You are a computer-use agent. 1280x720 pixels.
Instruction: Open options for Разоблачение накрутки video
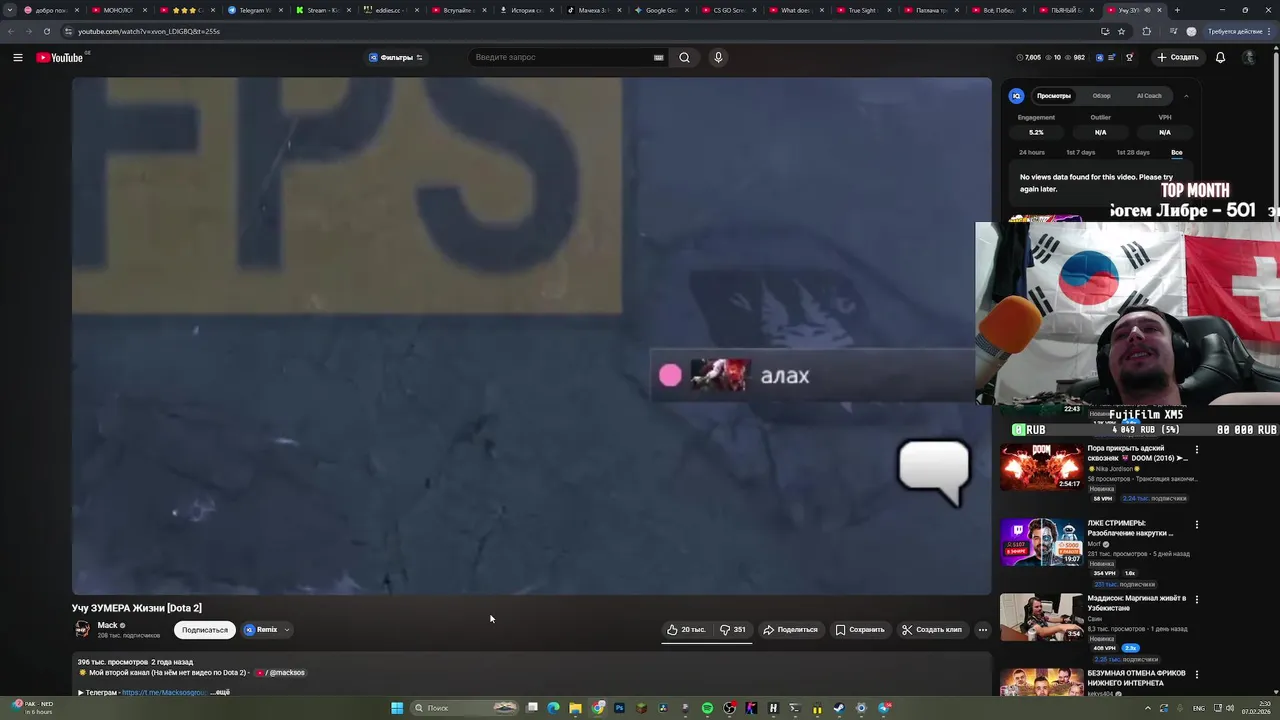pos(1197,524)
